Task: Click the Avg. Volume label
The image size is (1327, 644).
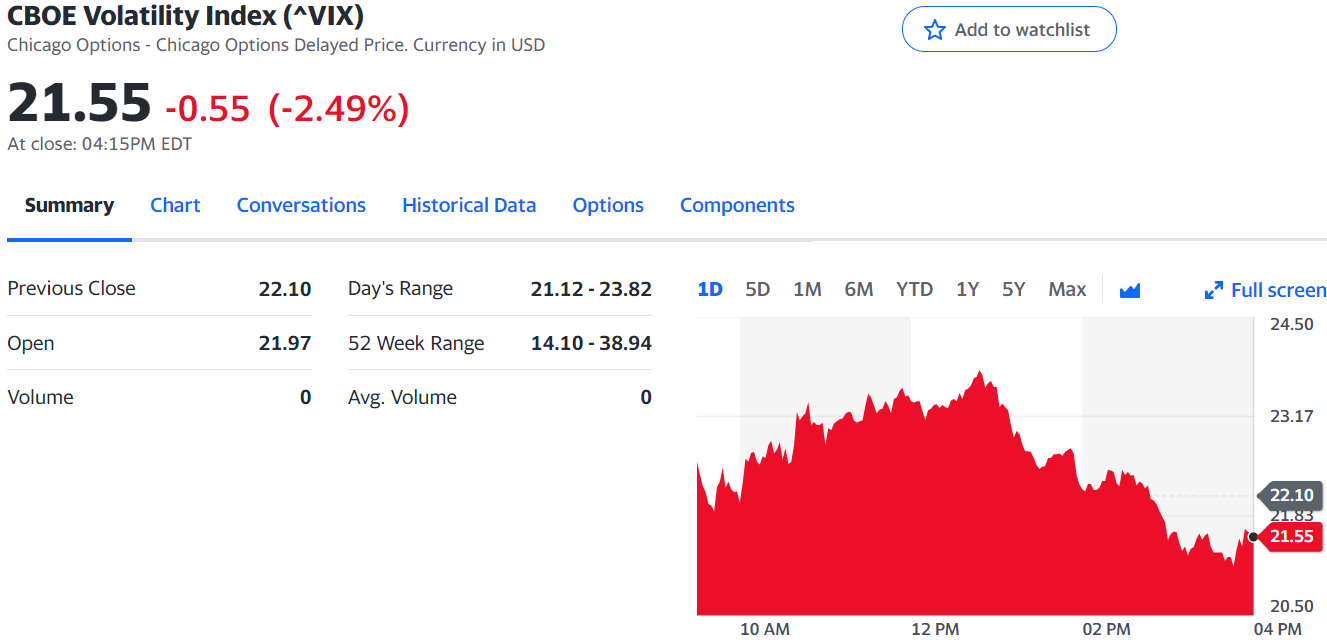Action: (x=402, y=397)
